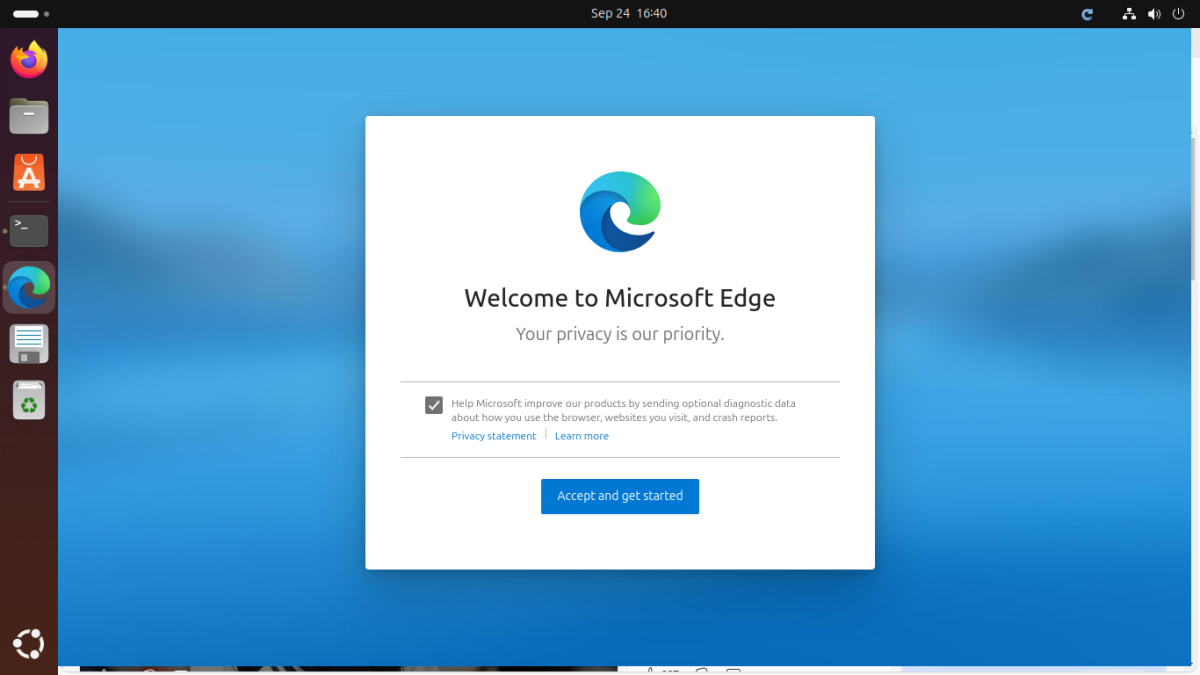This screenshot has height=675, width=1200.
Task: Click the volume speaker icon
Action: 1154,14
